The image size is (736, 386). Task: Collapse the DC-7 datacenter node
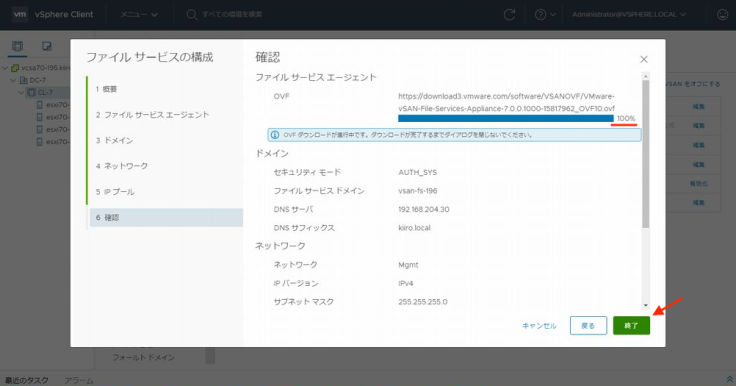13,80
